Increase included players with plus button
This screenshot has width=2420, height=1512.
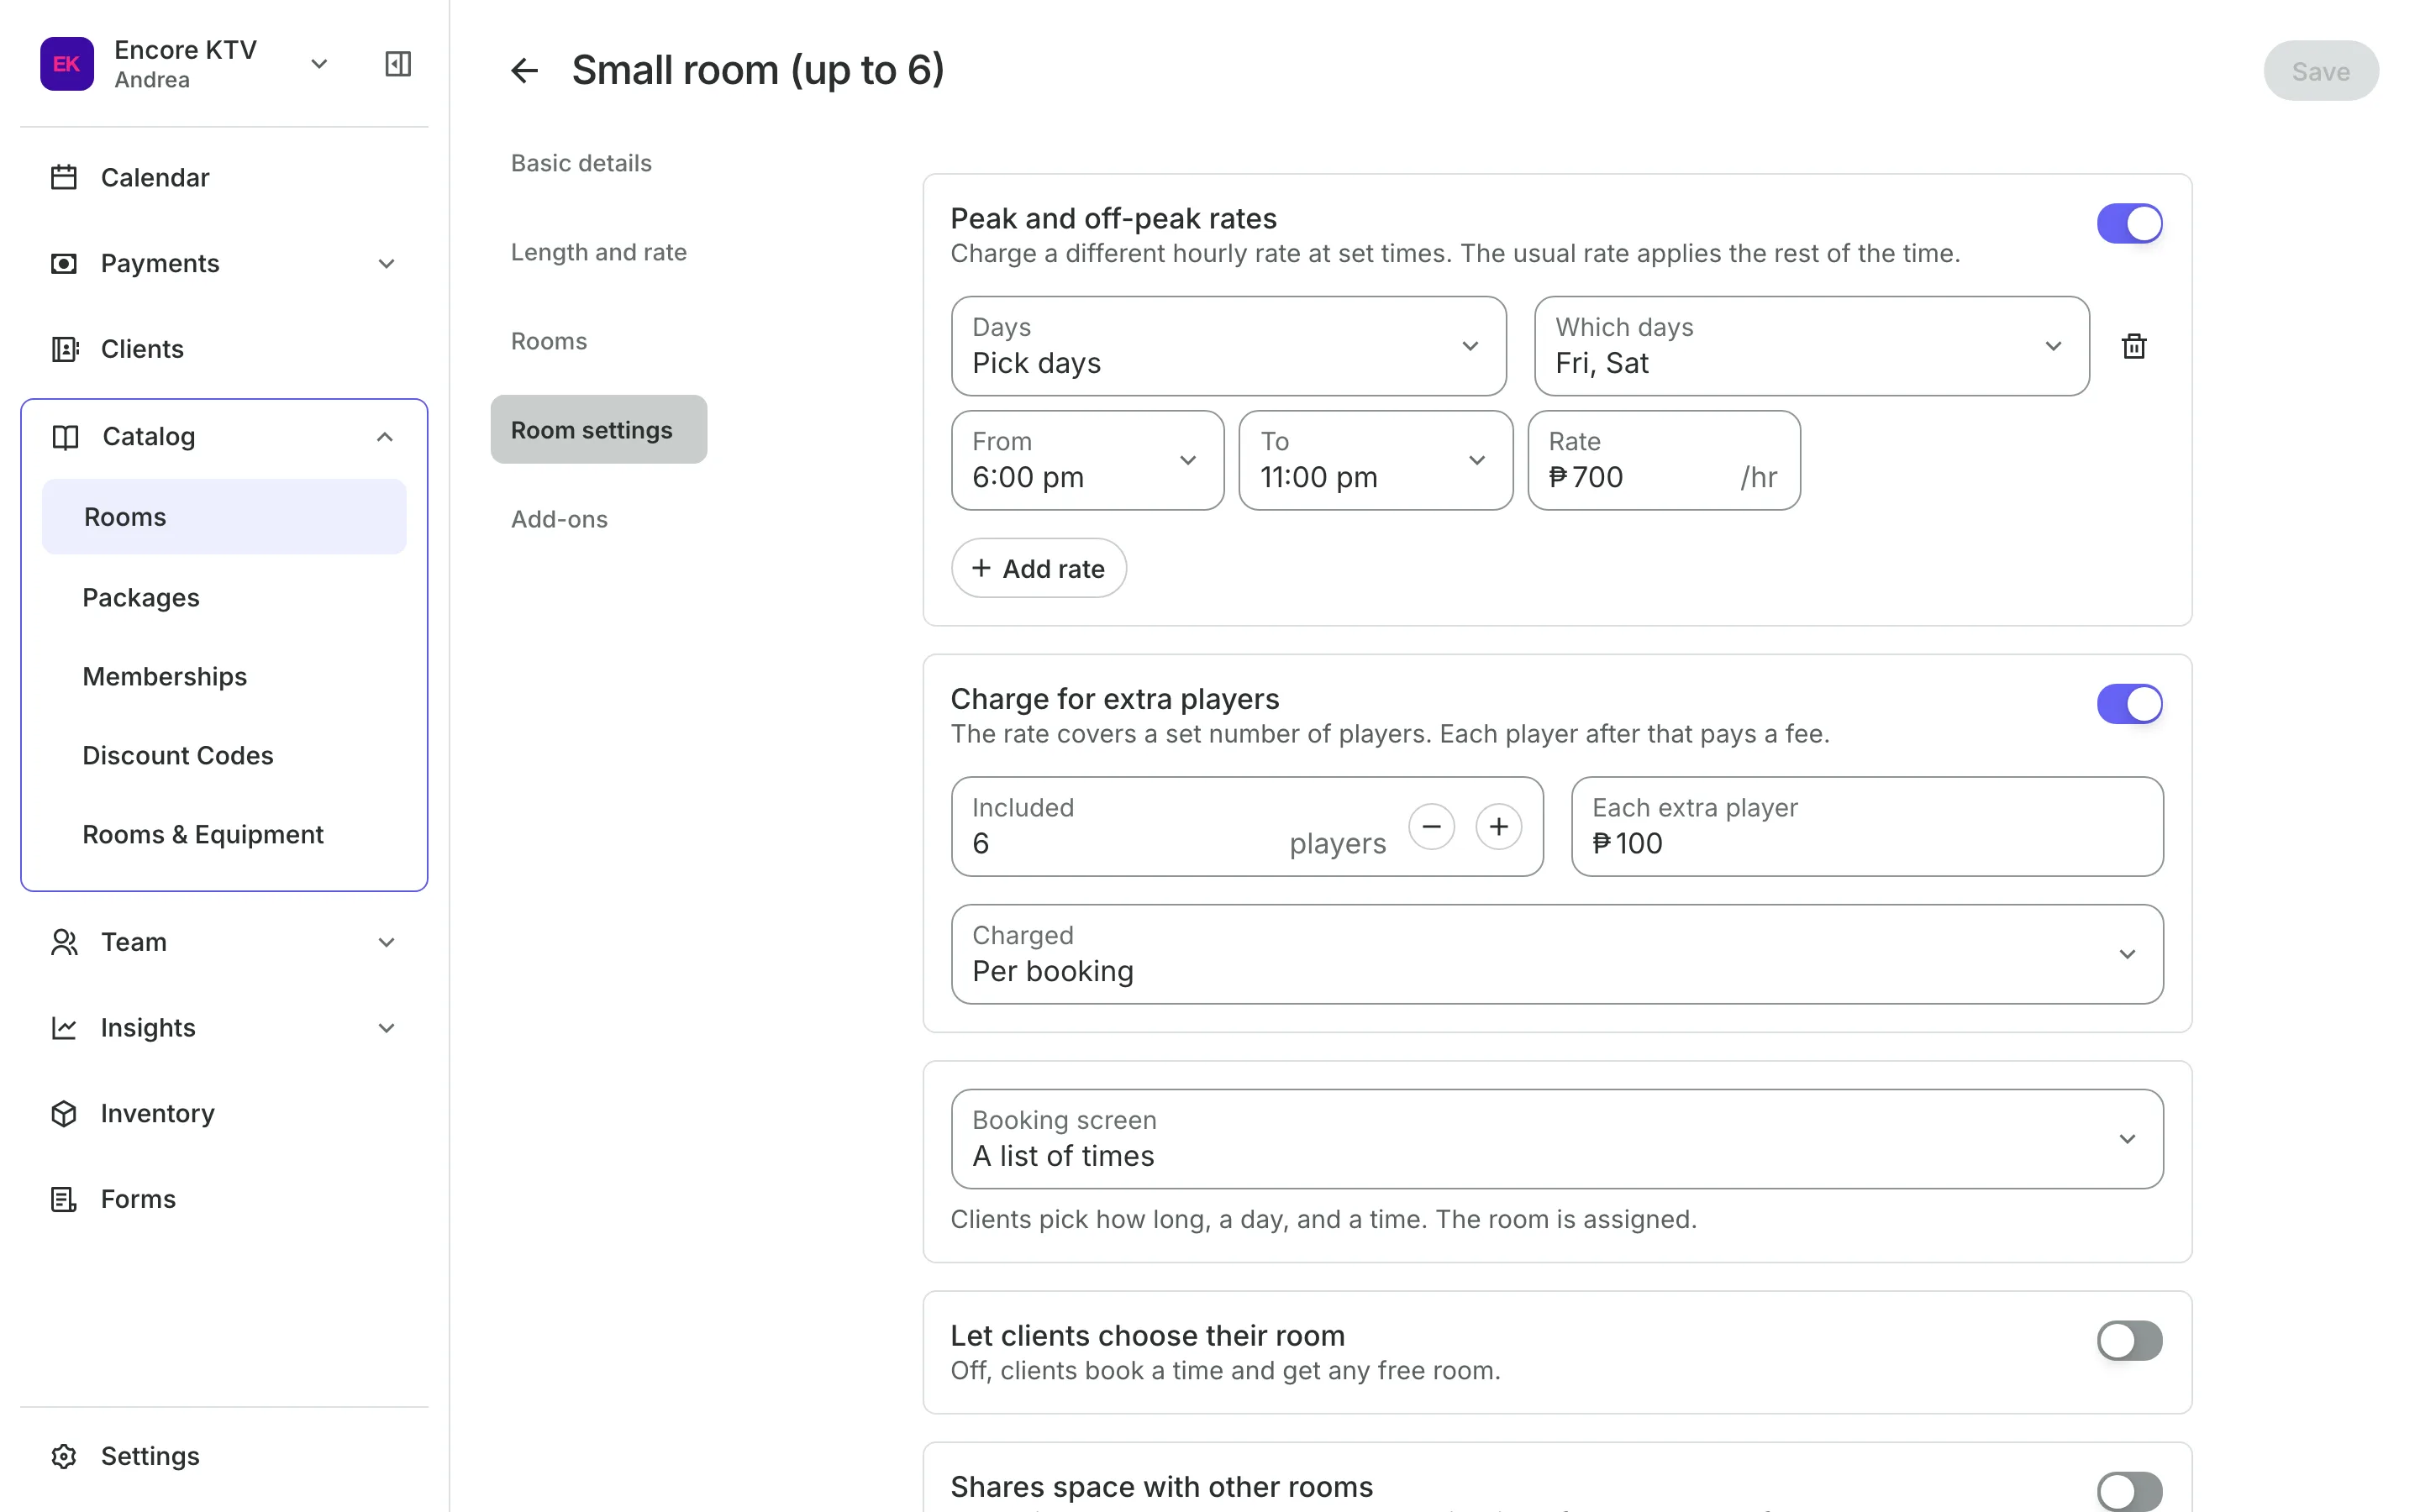coord(1499,827)
